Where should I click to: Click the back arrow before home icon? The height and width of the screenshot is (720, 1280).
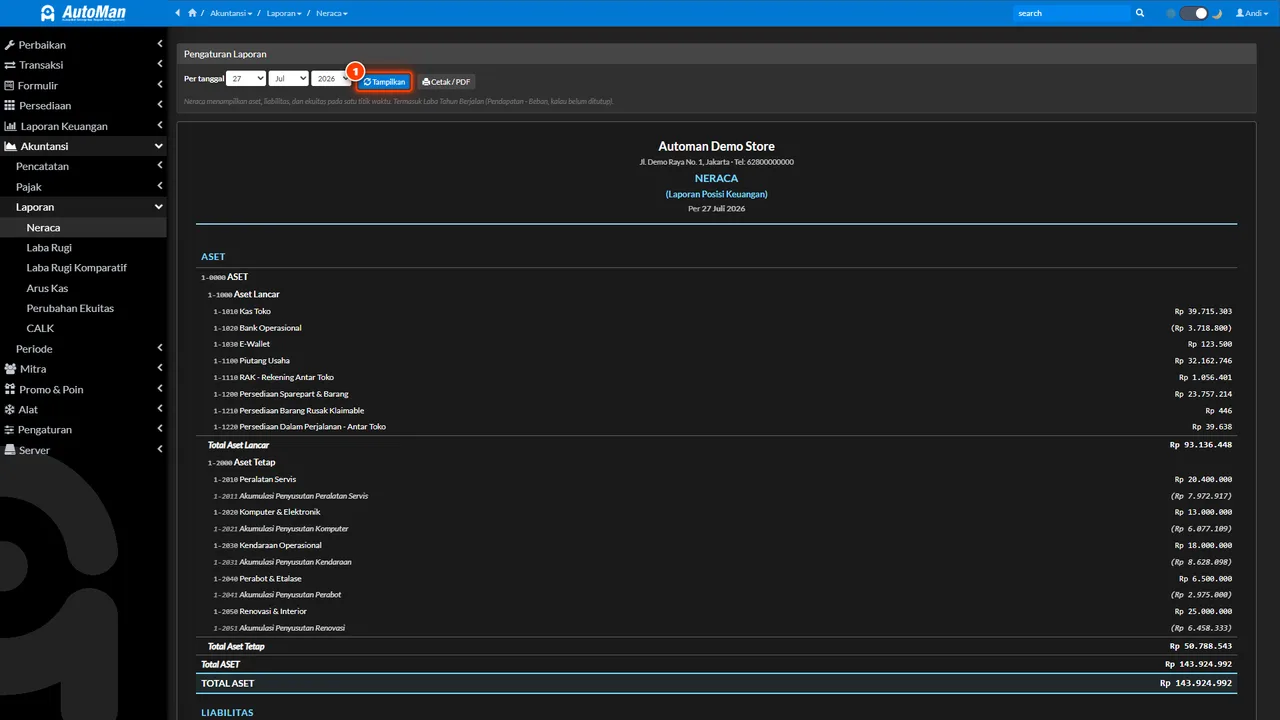click(x=178, y=13)
